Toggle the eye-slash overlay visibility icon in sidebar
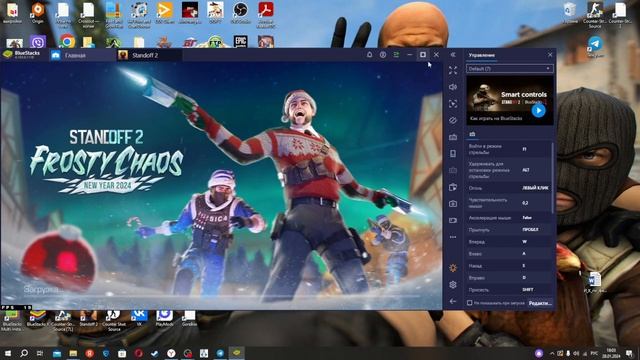The height and width of the screenshot is (360, 640). 453,120
